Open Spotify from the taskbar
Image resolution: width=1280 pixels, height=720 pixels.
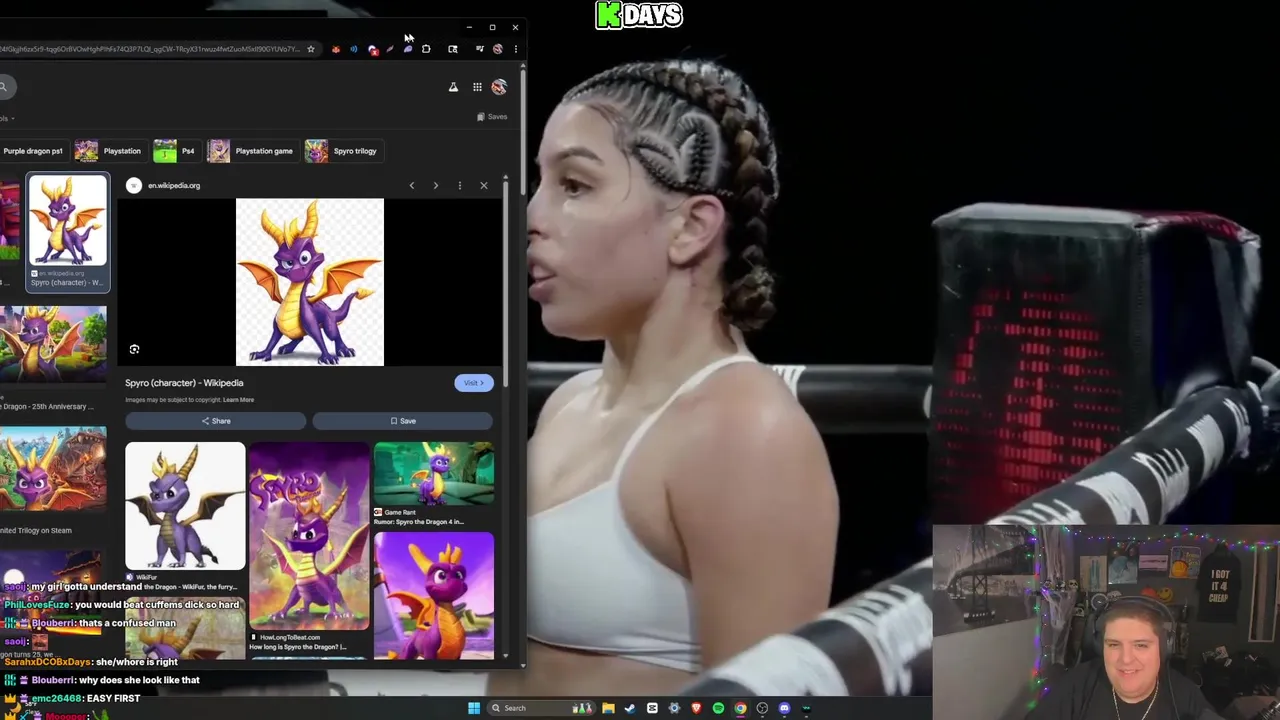click(718, 708)
